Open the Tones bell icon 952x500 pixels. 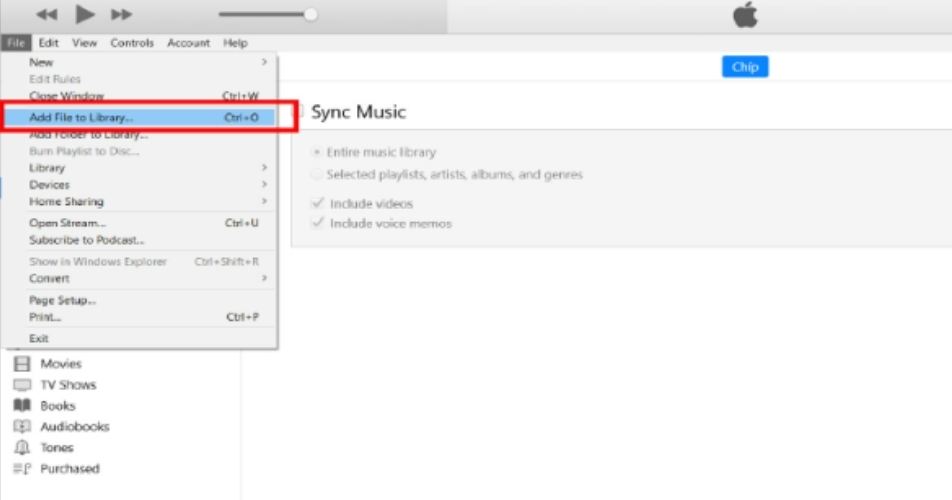coord(21,448)
